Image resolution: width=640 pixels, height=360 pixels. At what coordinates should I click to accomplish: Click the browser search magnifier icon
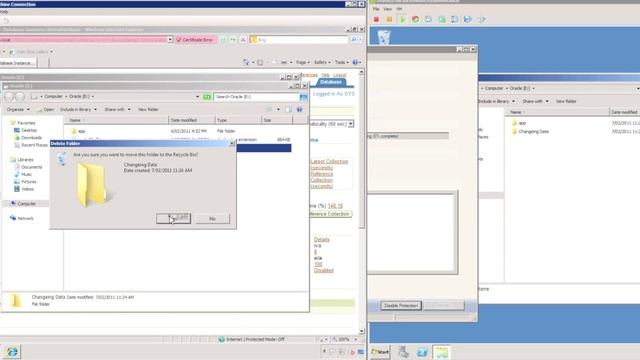354,40
